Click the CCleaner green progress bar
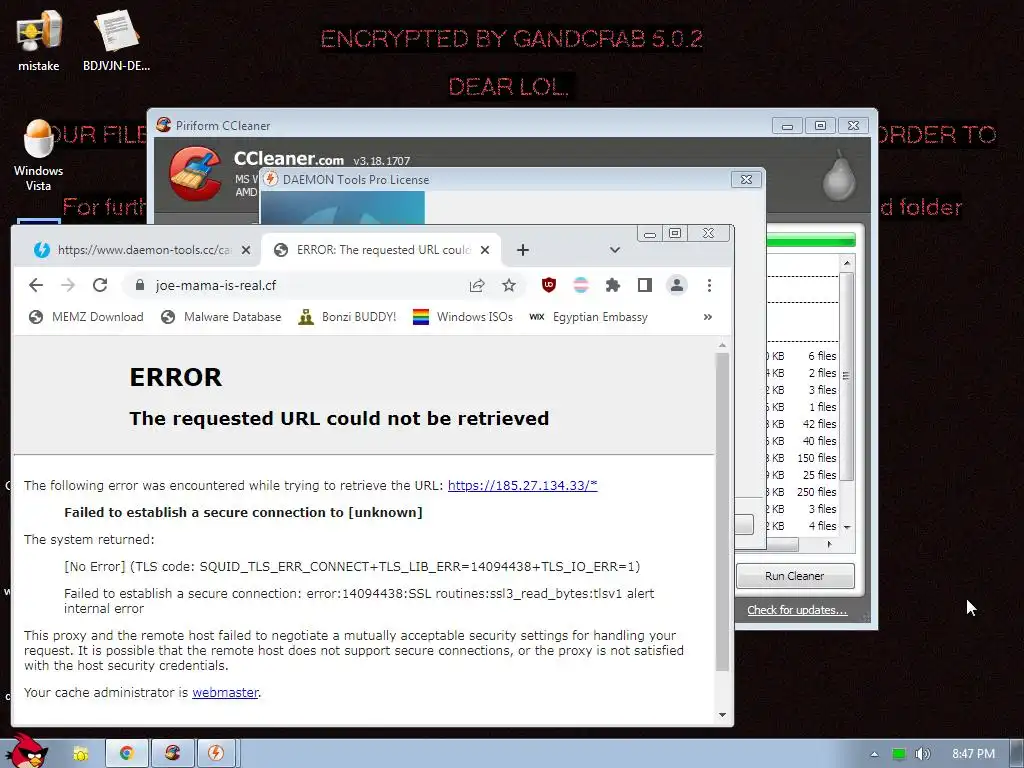Screen dimensions: 1024x768 click(x=810, y=240)
